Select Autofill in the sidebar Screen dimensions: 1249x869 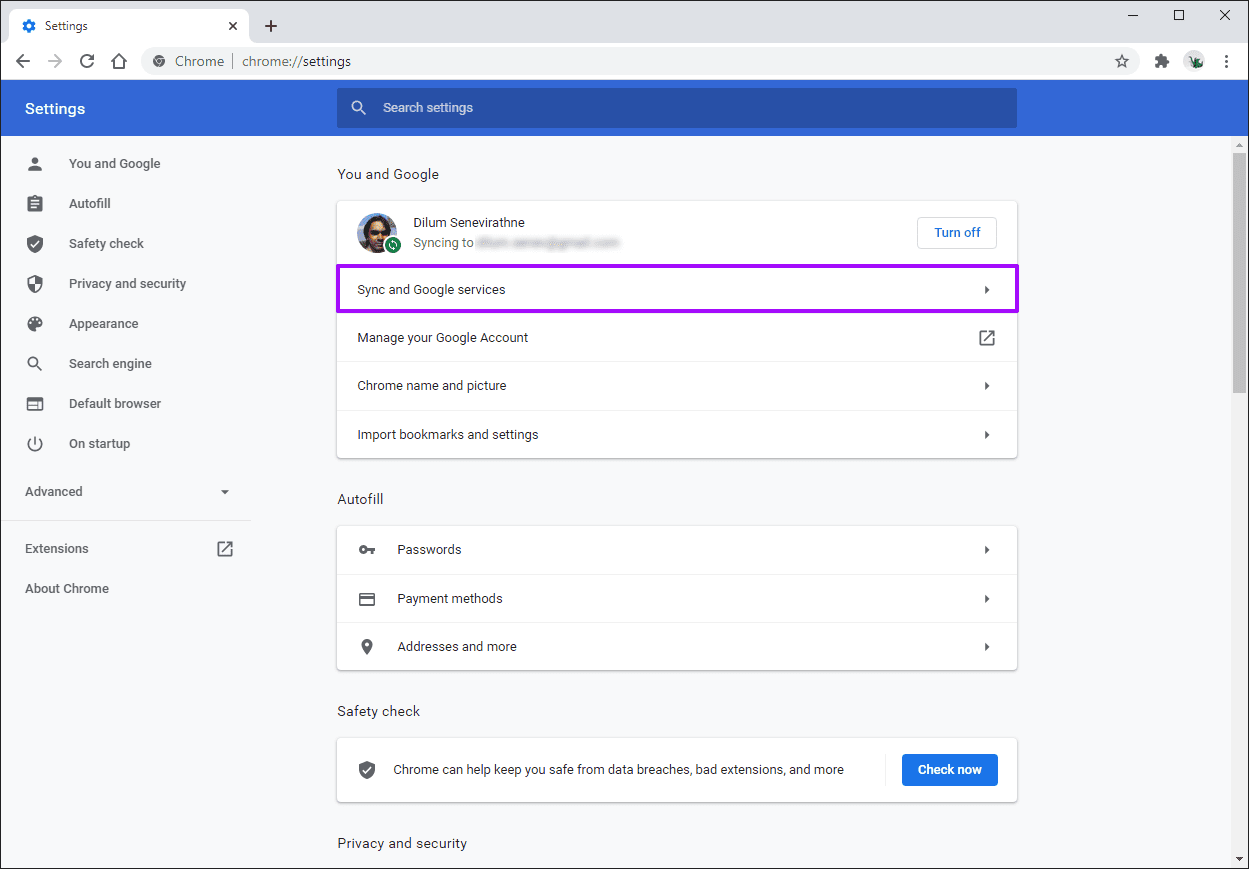[x=90, y=204]
